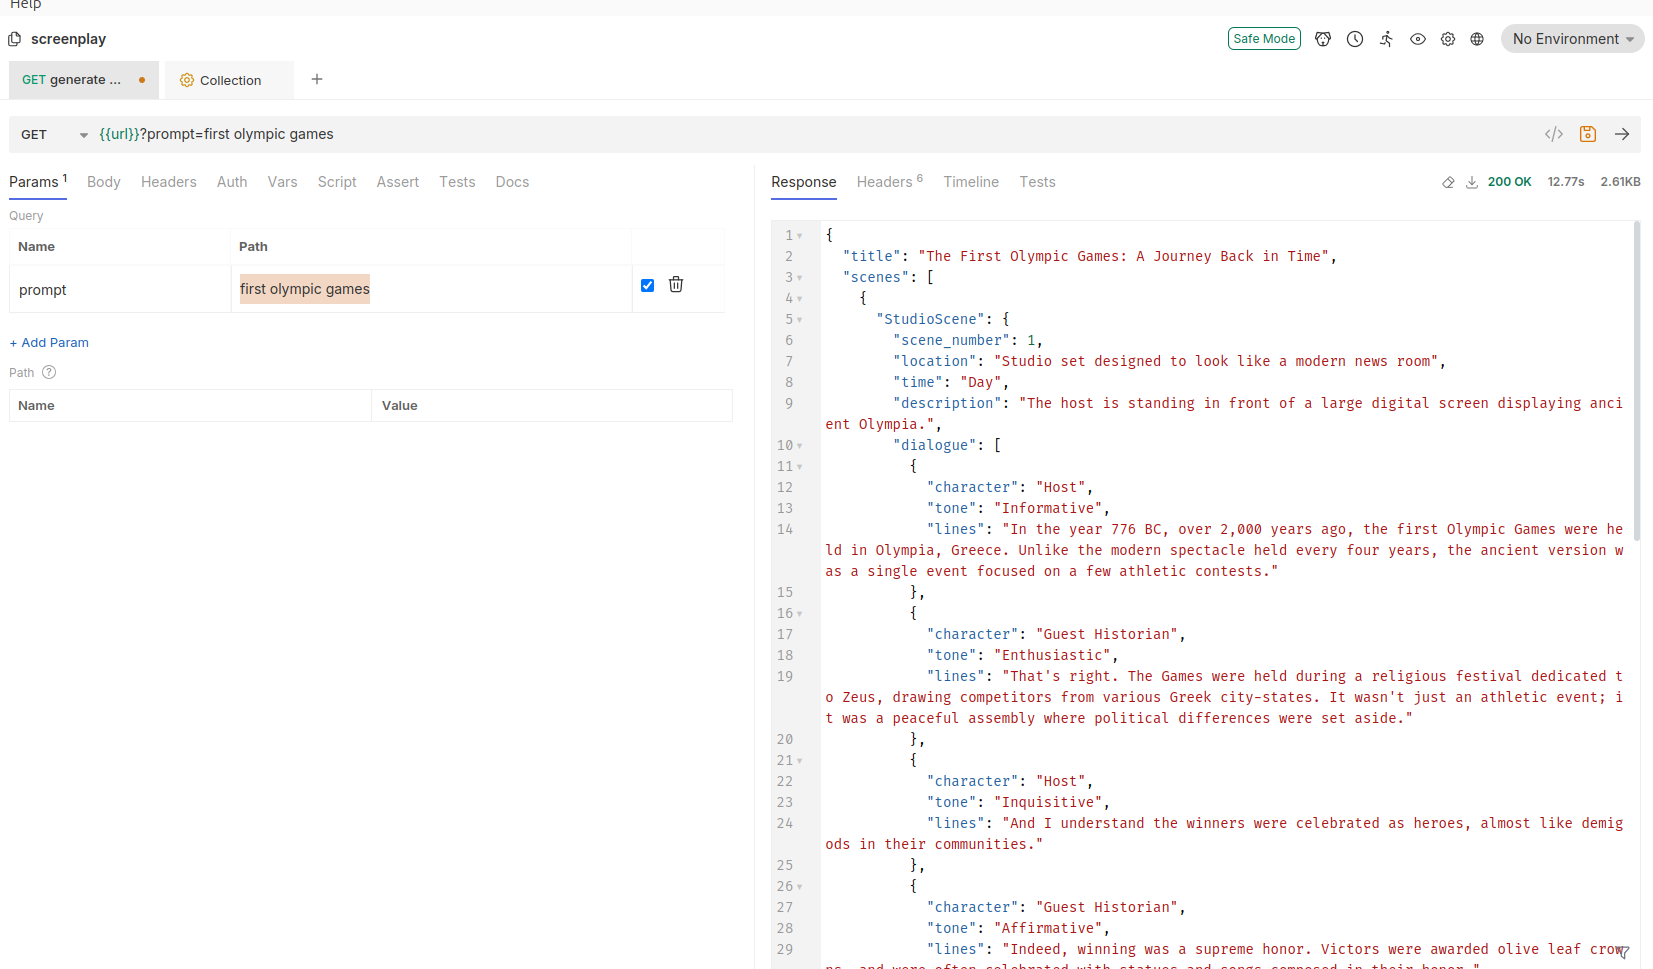Open the response Headers tab

coord(890,182)
